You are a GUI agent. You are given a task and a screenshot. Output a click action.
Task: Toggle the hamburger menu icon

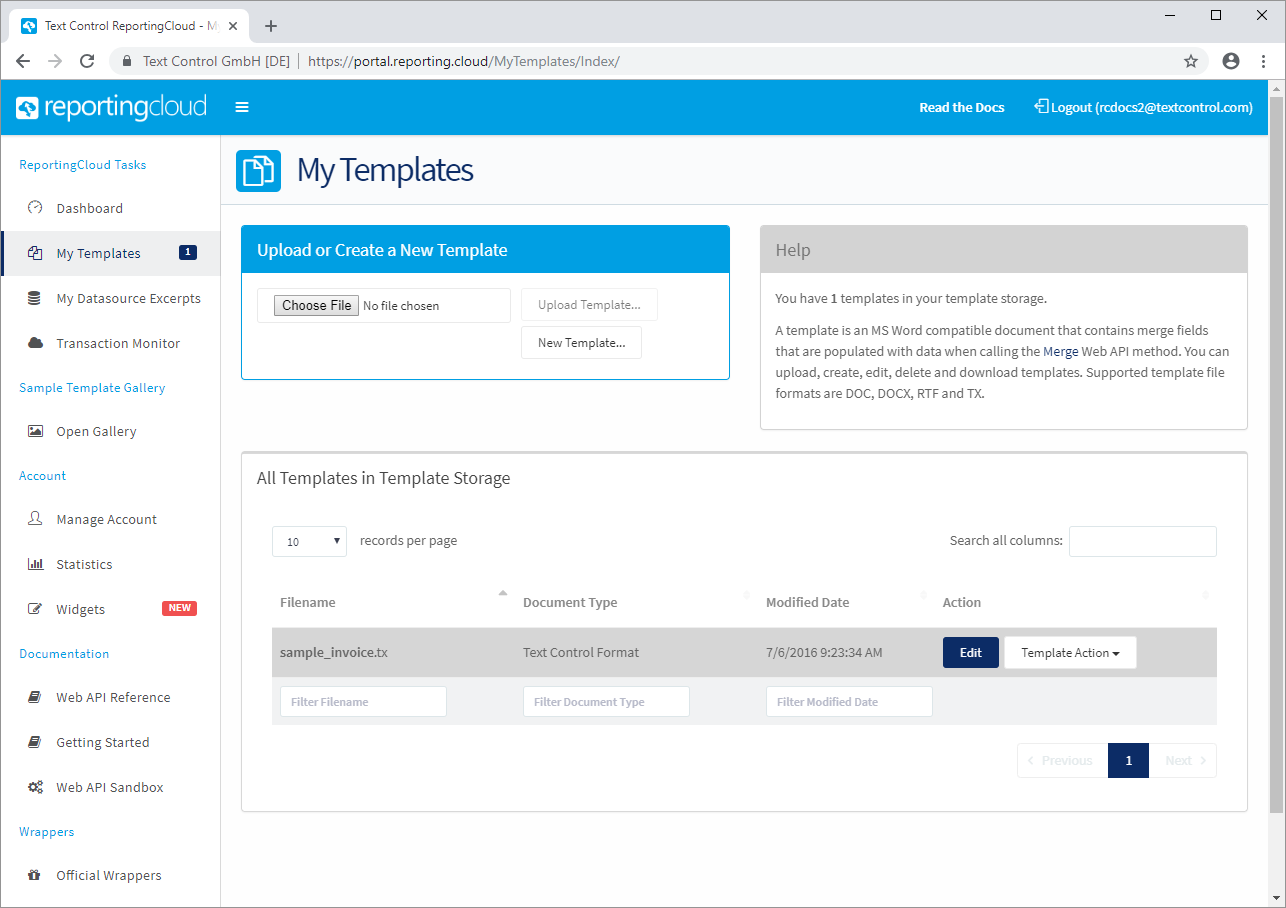tap(242, 107)
